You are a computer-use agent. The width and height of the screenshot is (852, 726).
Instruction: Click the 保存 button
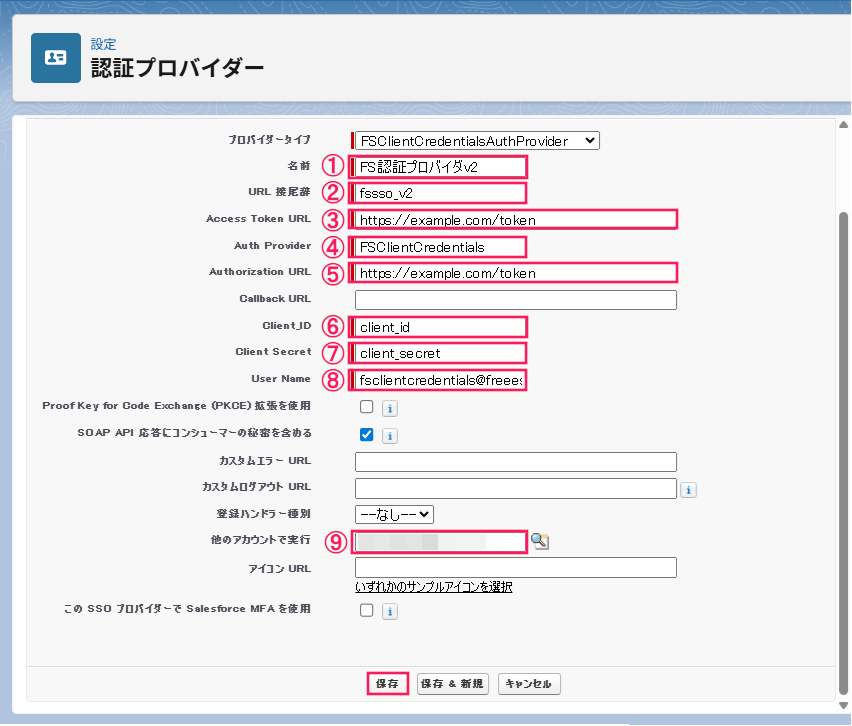click(387, 684)
